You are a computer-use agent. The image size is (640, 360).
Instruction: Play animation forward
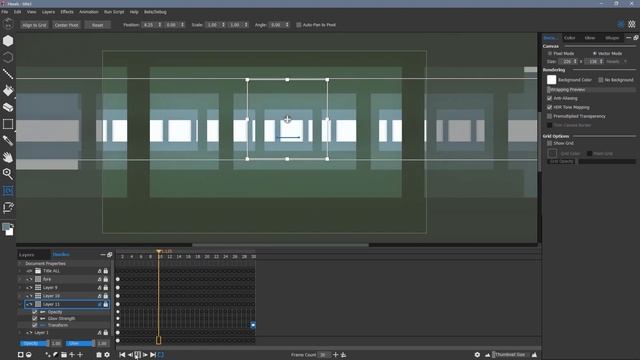point(145,355)
